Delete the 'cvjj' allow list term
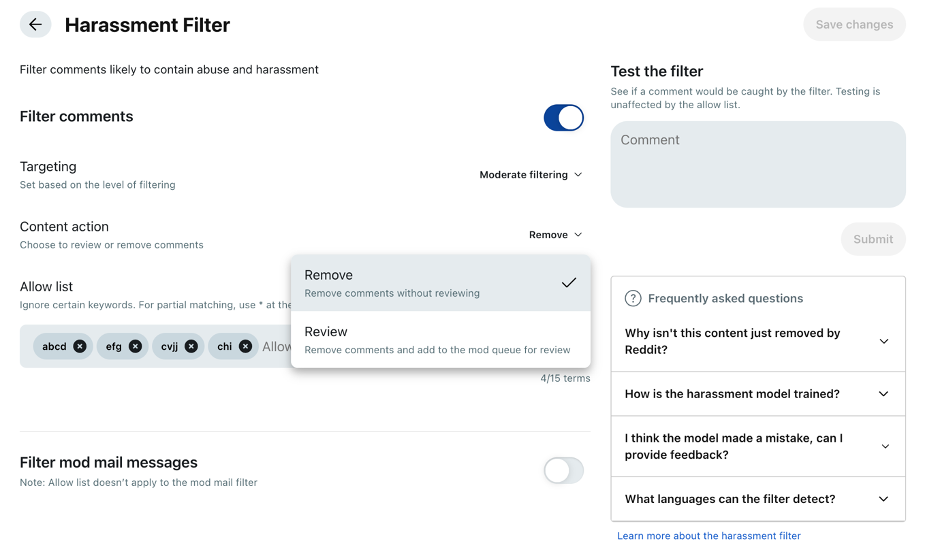Screen dimensions: 941x554 pos(191,346)
